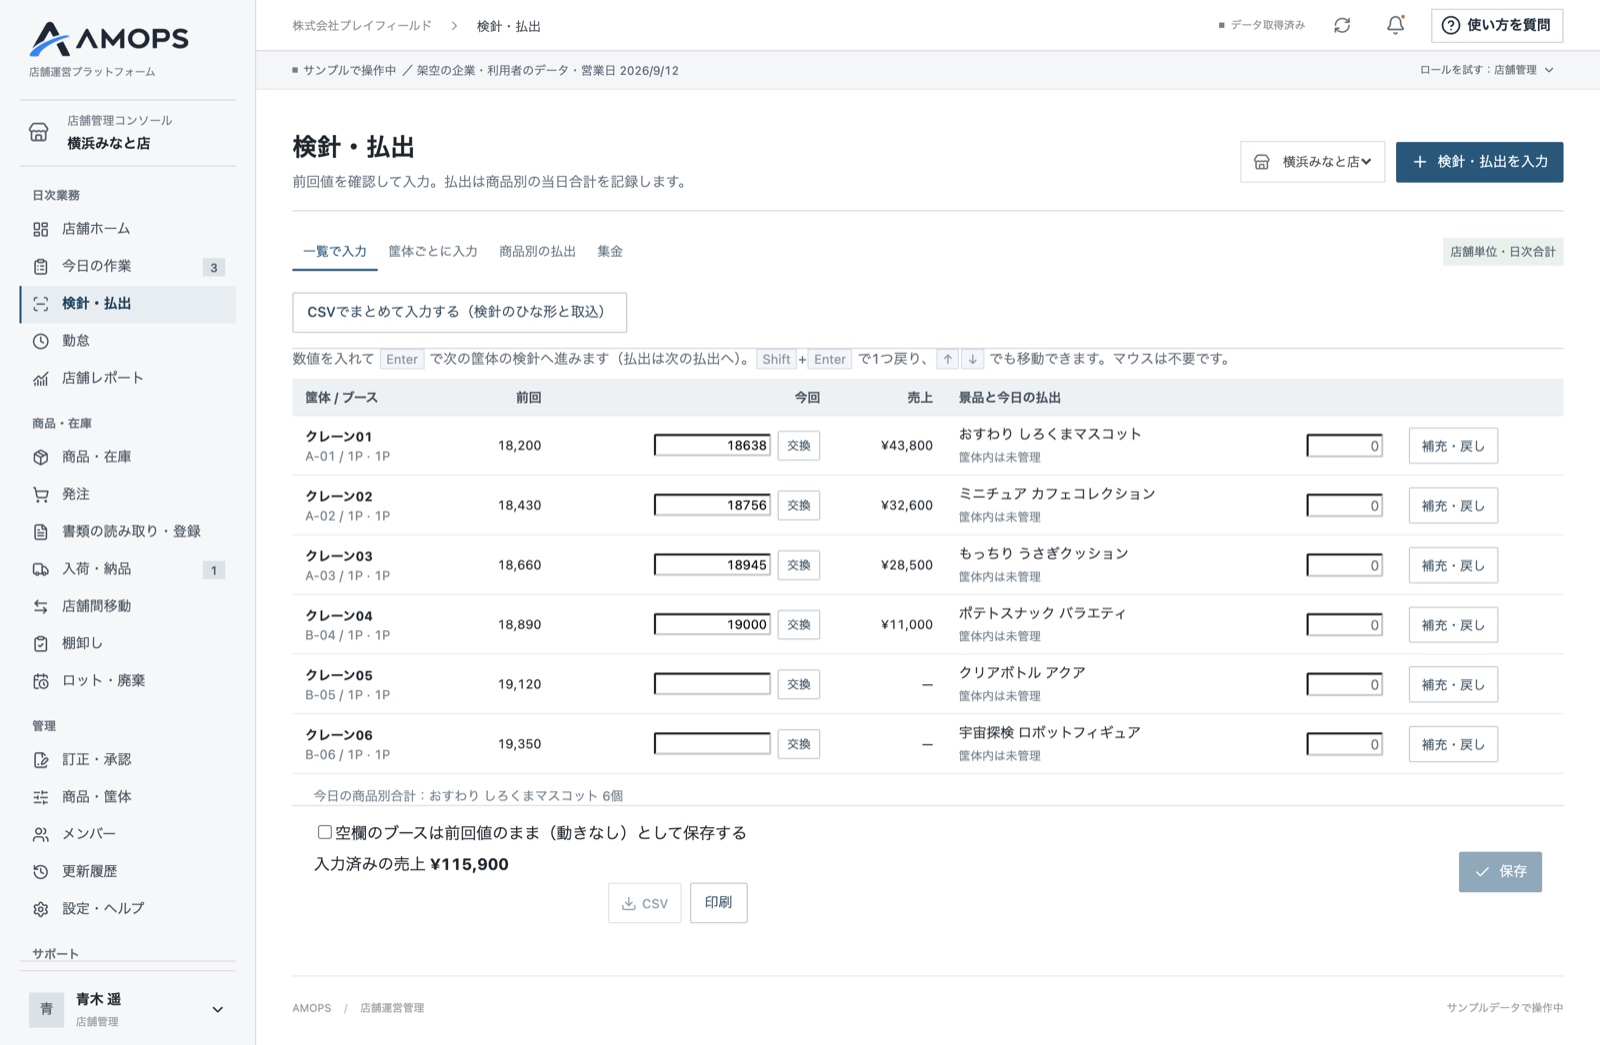
Task: Click the 店舗間移動 arrows icon
Action: coord(41,606)
